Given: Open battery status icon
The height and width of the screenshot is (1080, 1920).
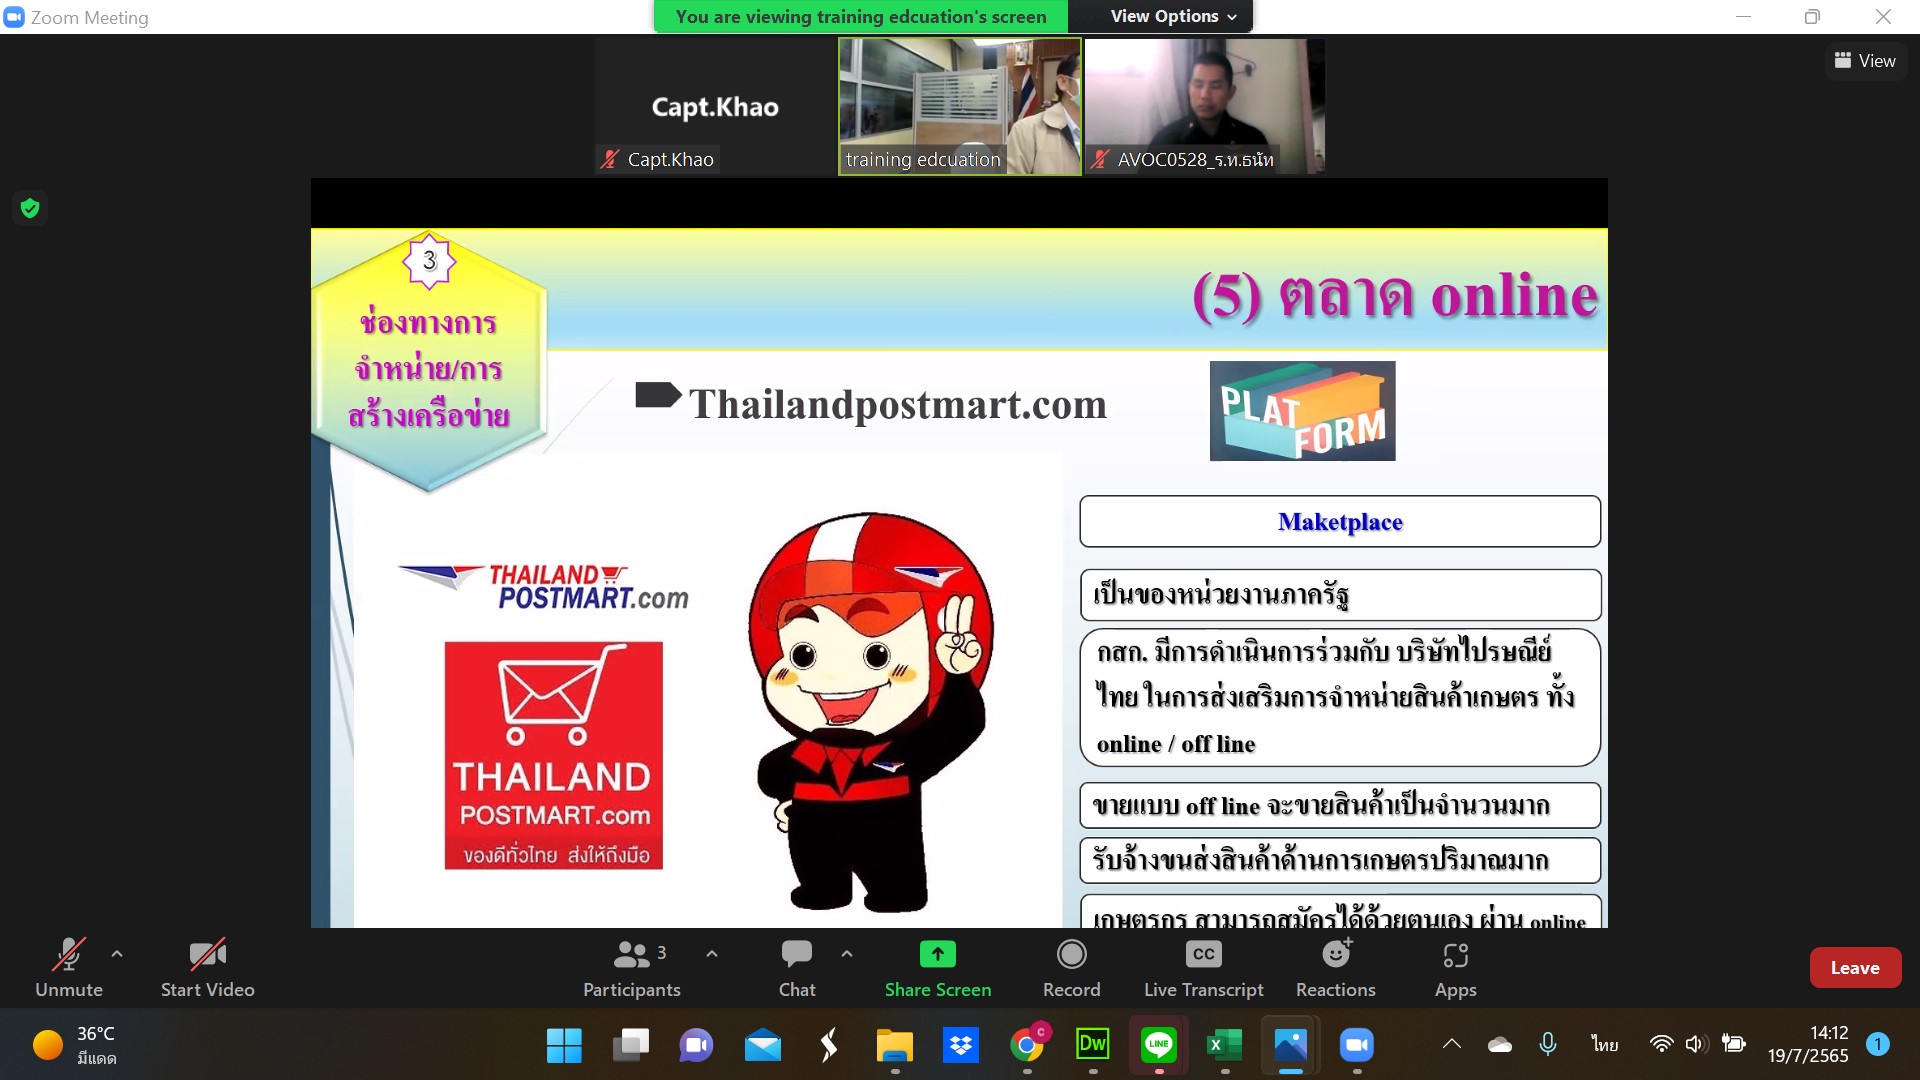Looking at the screenshot, I should tap(1734, 1044).
